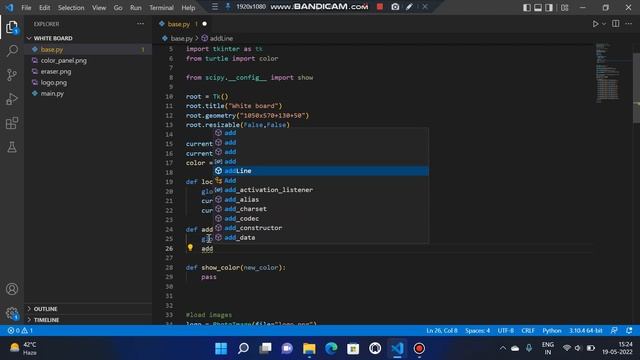Viewport: 640px width, 360px height.
Task: Toggle the primary side bar layout icon
Action: click(x=527, y=8)
